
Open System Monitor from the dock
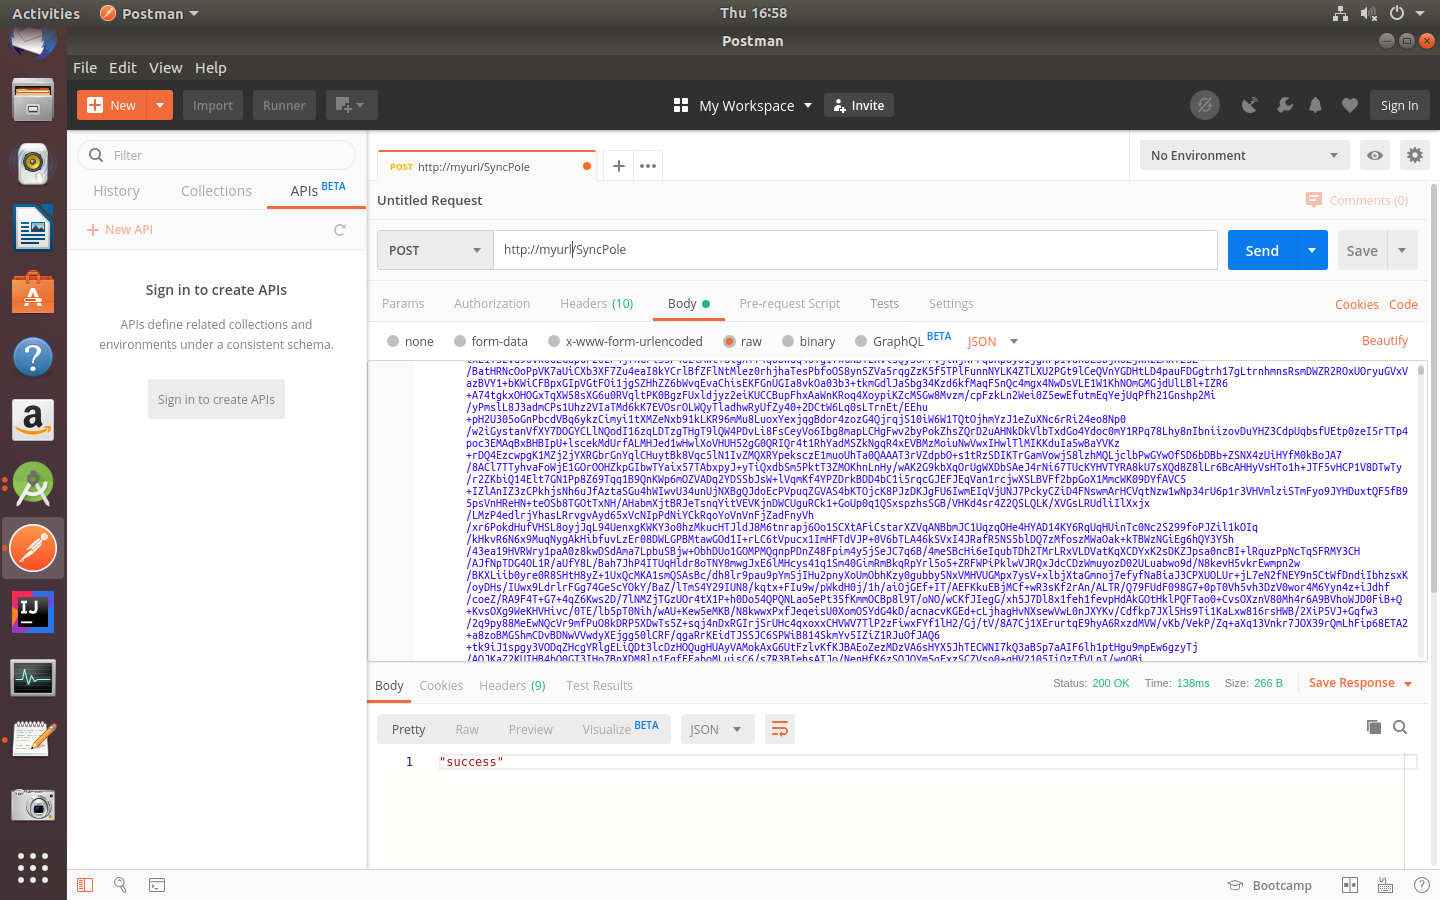[33, 677]
